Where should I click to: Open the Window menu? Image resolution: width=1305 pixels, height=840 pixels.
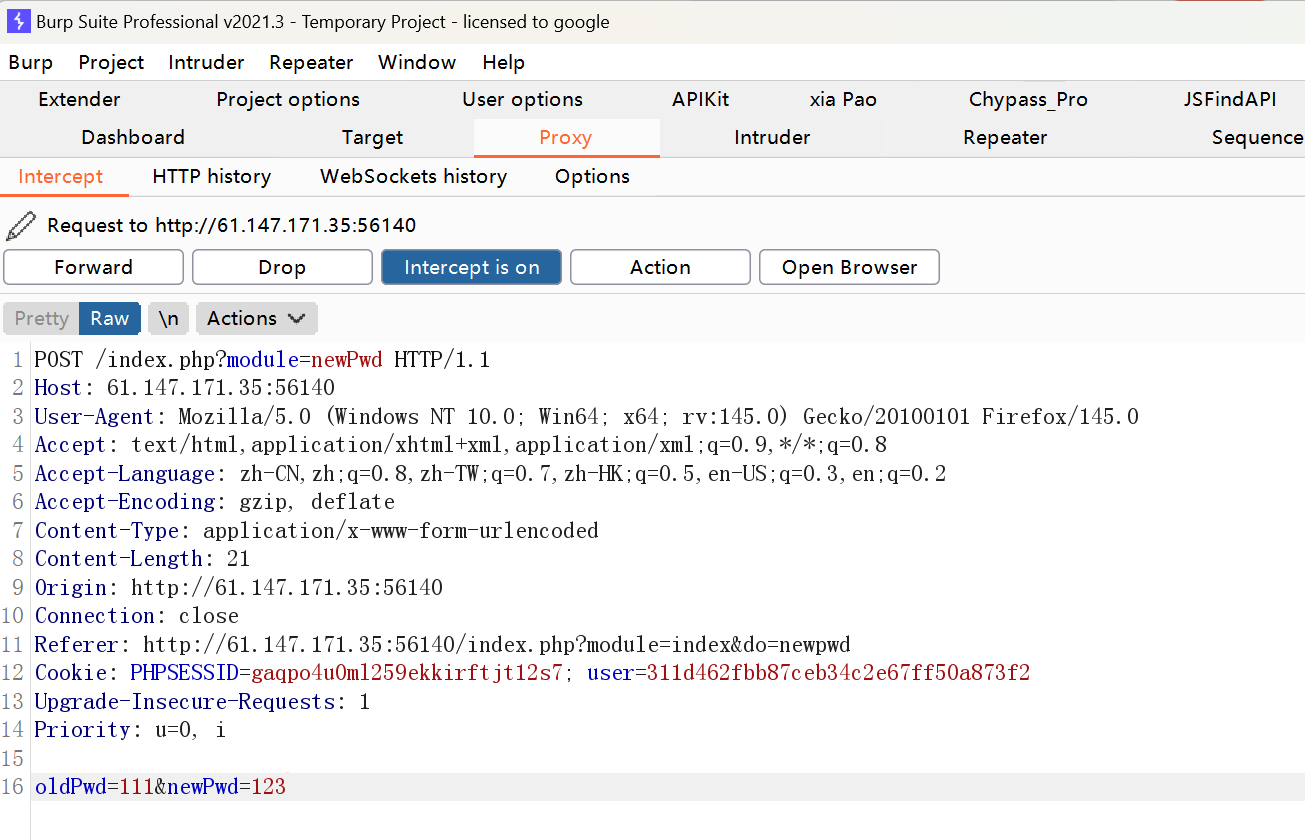pyautogui.click(x=417, y=62)
